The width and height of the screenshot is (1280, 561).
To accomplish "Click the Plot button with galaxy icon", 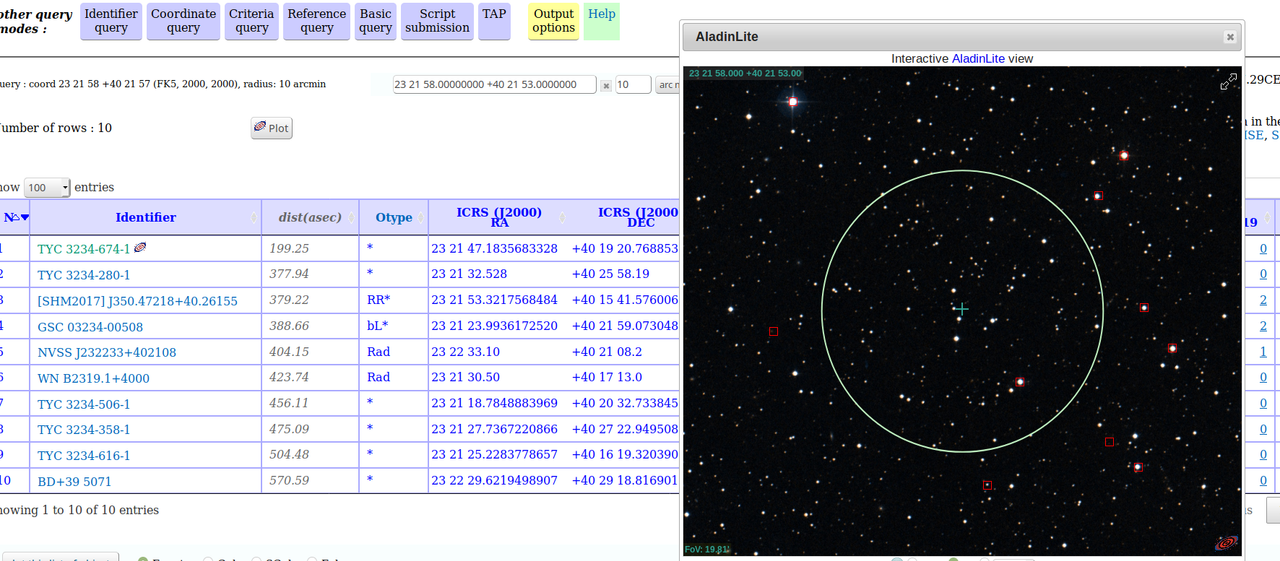I will [x=271, y=128].
